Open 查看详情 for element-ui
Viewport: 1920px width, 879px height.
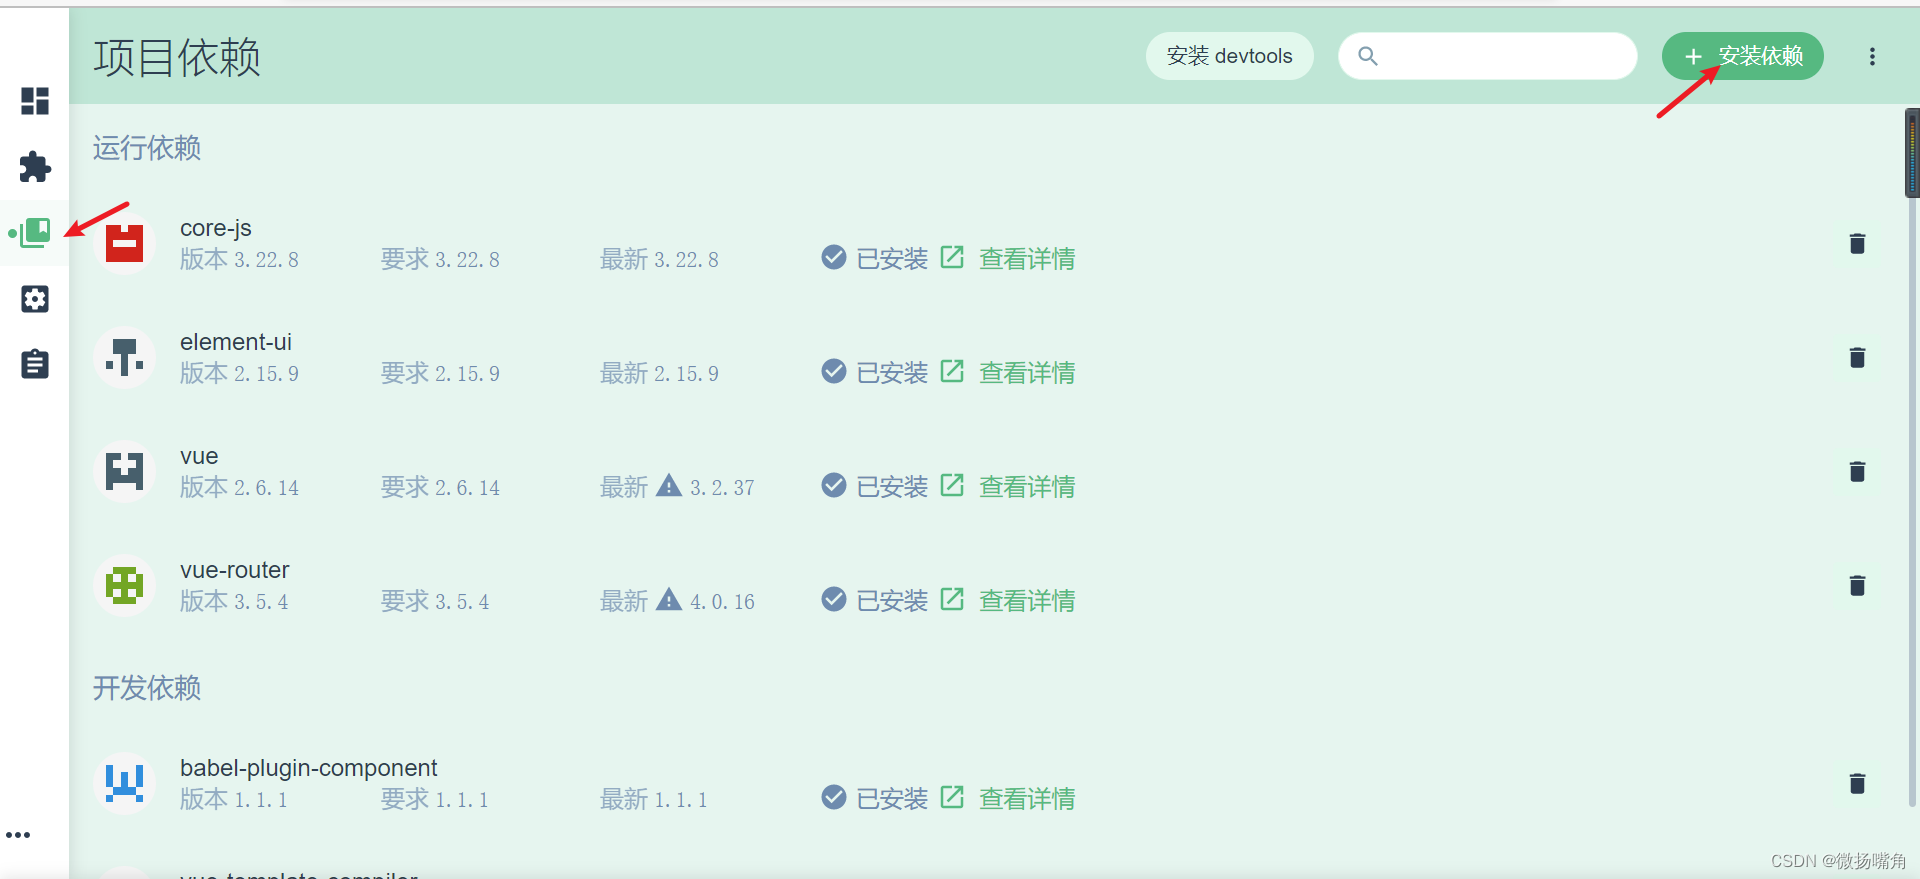1026,372
